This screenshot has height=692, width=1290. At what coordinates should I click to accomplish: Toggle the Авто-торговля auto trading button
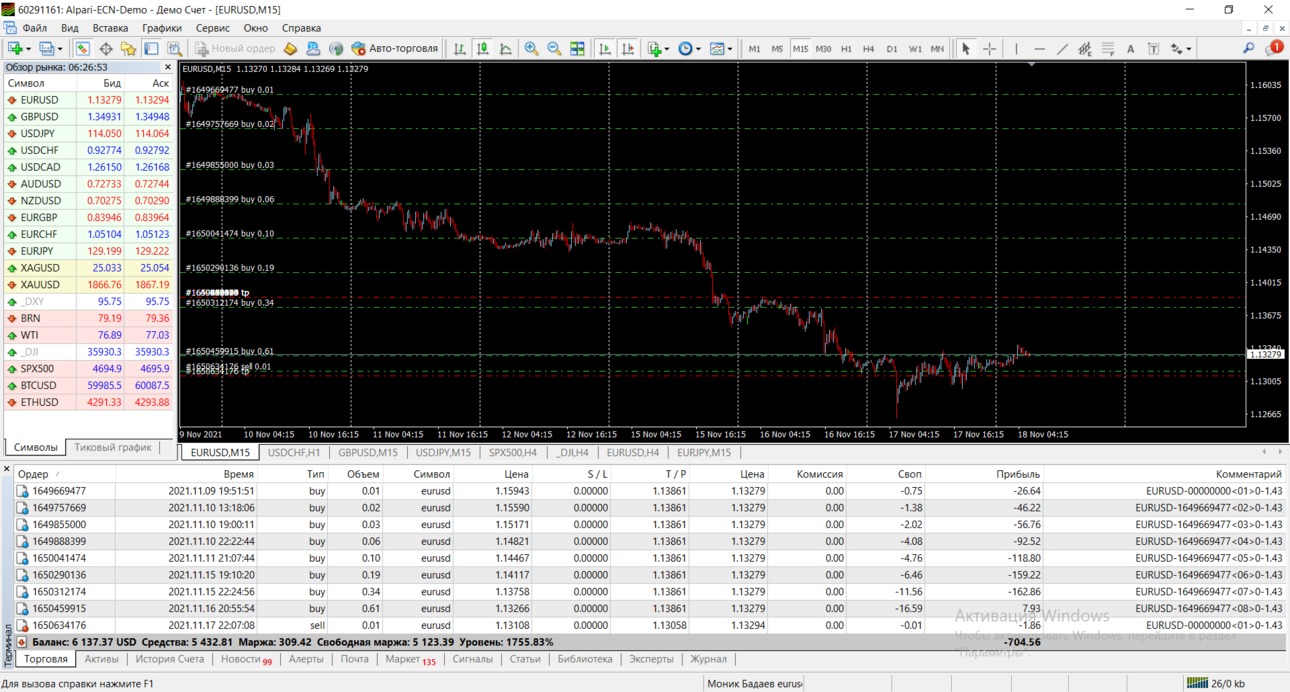tap(395, 48)
